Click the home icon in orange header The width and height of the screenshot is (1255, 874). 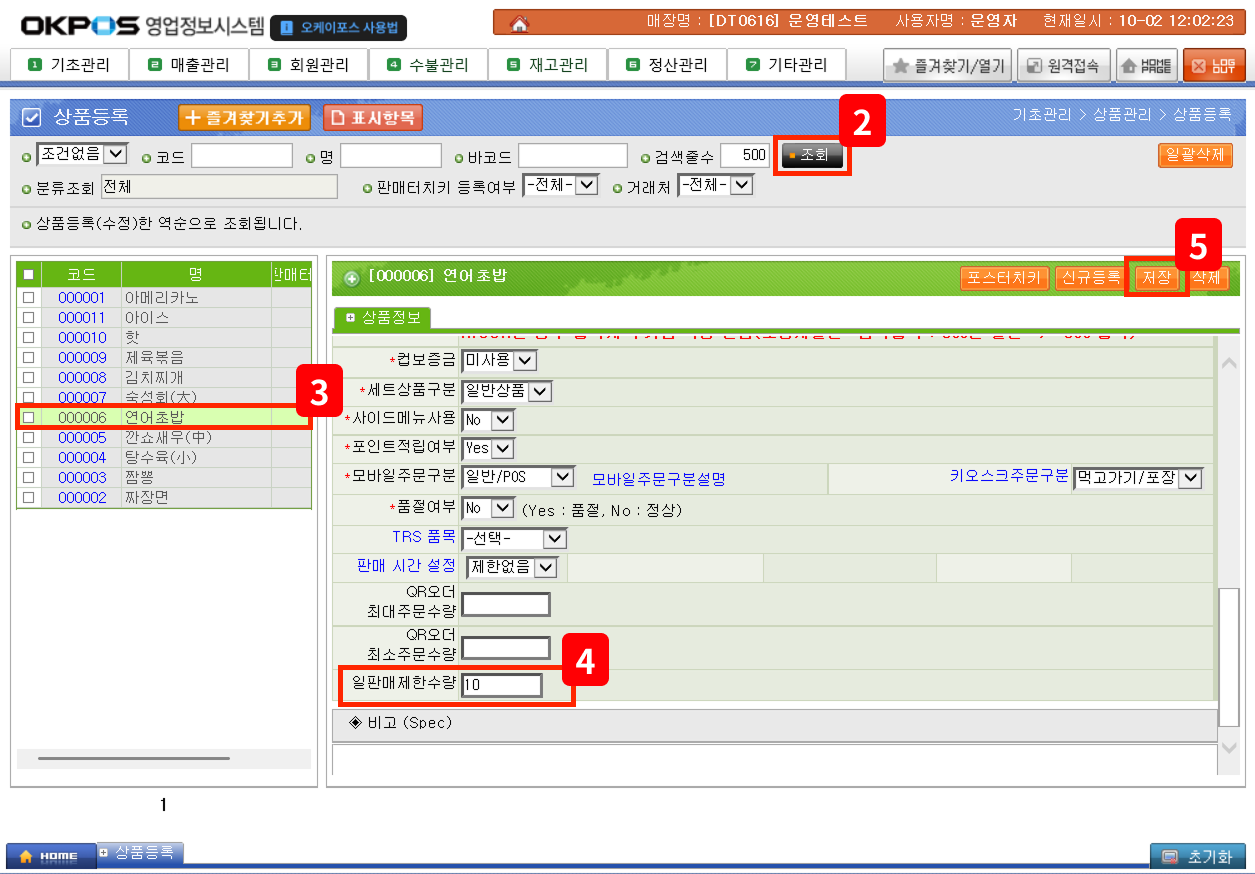(520, 23)
